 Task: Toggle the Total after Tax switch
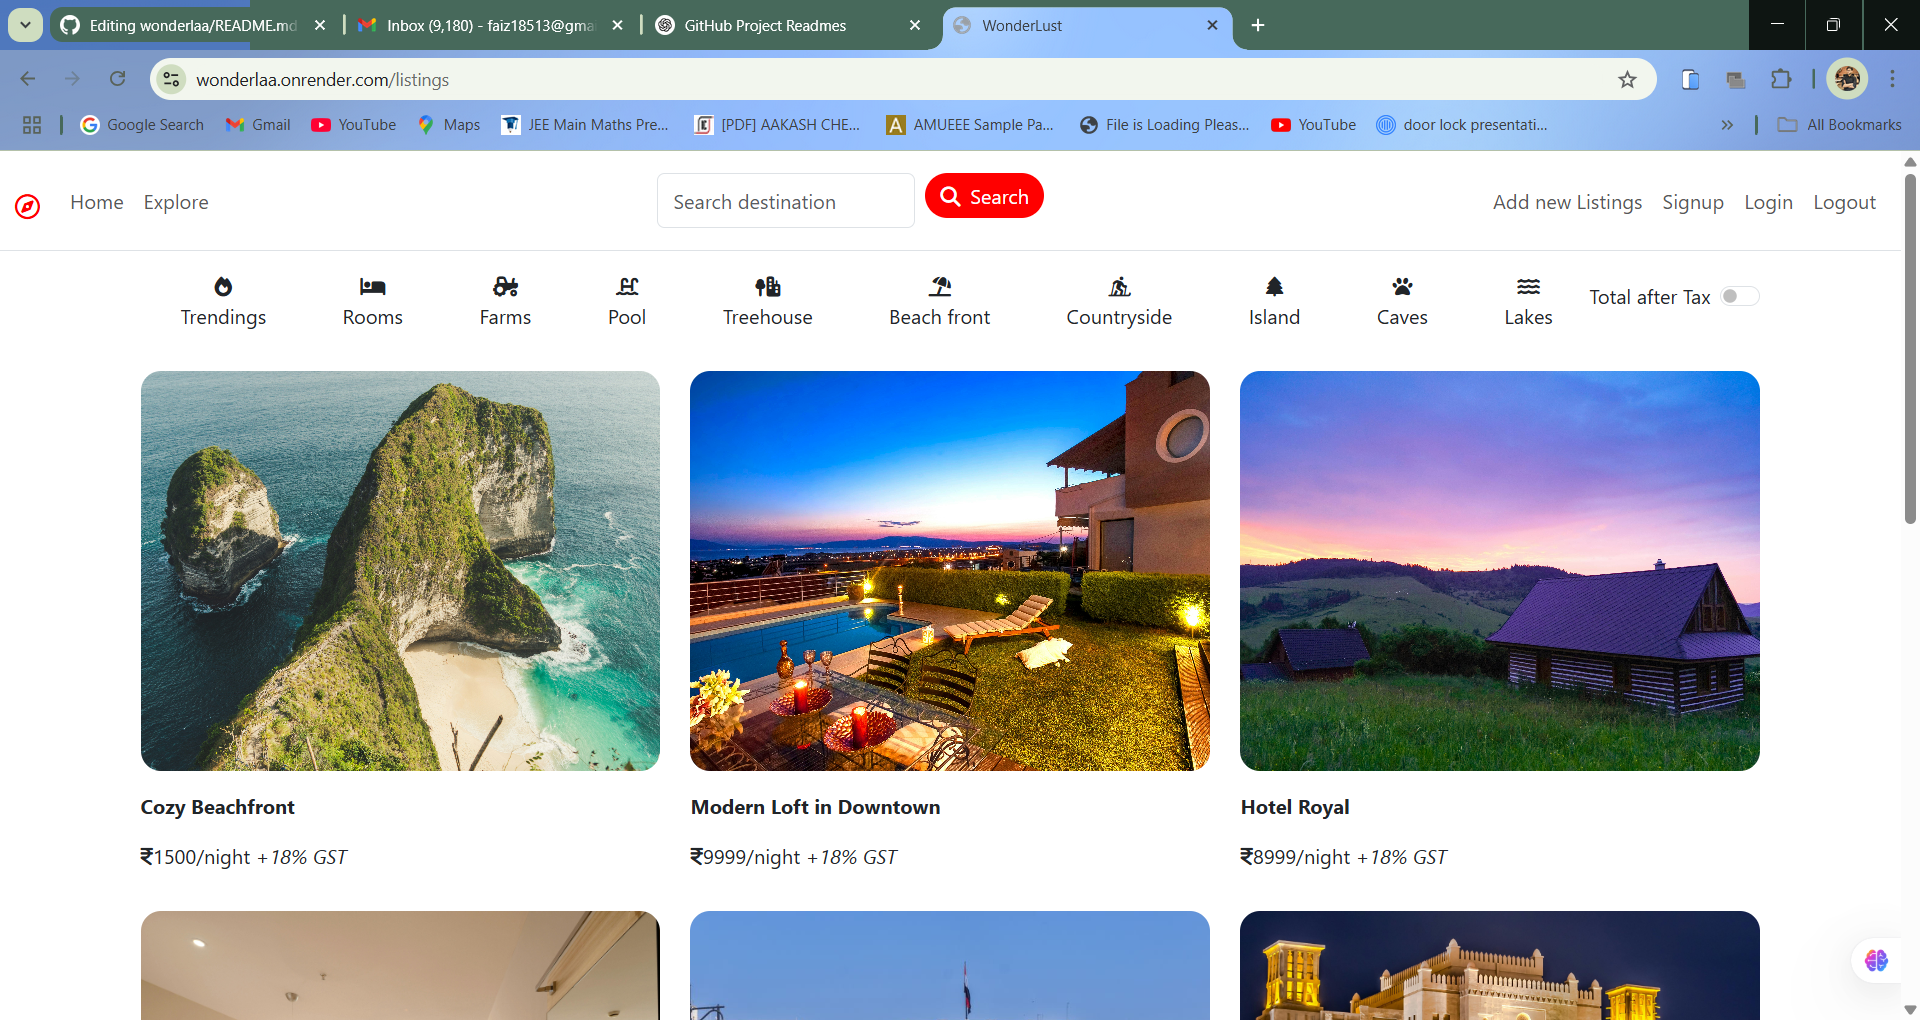pyautogui.click(x=1739, y=296)
